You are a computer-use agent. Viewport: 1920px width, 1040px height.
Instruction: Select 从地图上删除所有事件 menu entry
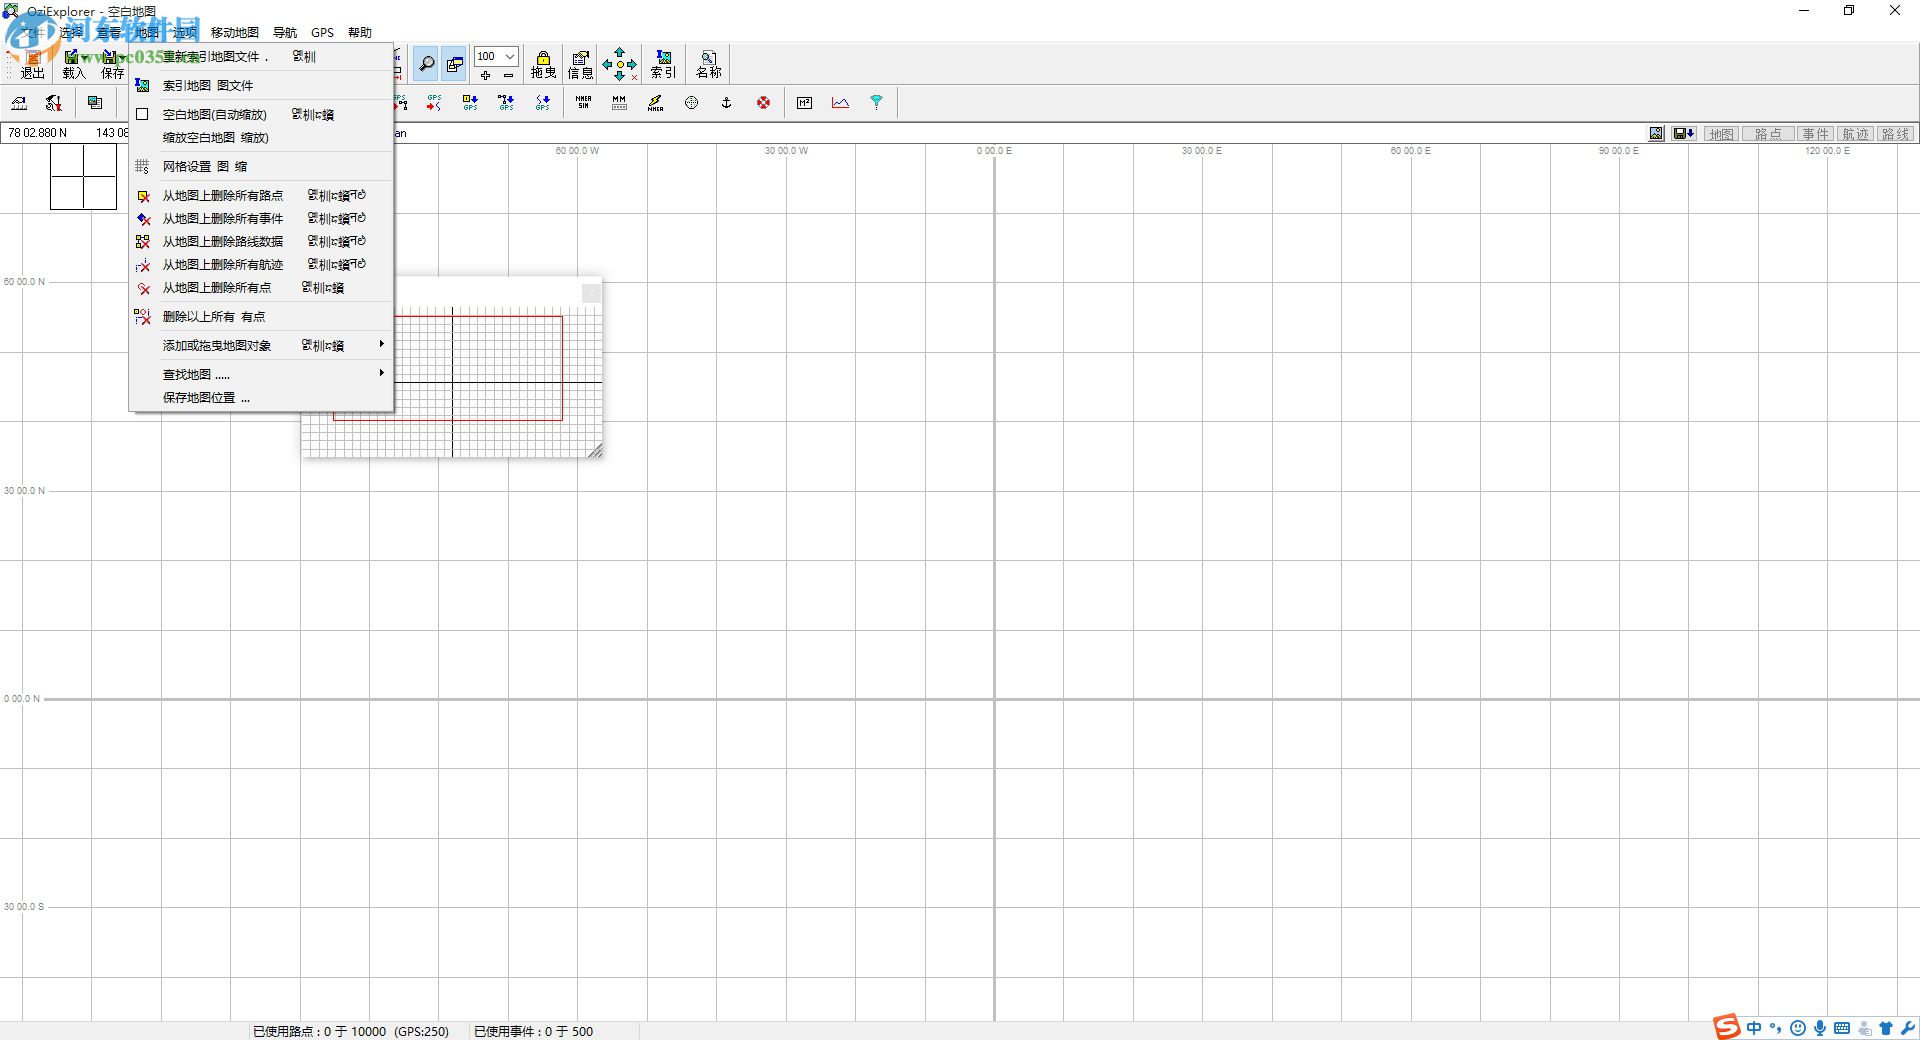(x=261, y=218)
